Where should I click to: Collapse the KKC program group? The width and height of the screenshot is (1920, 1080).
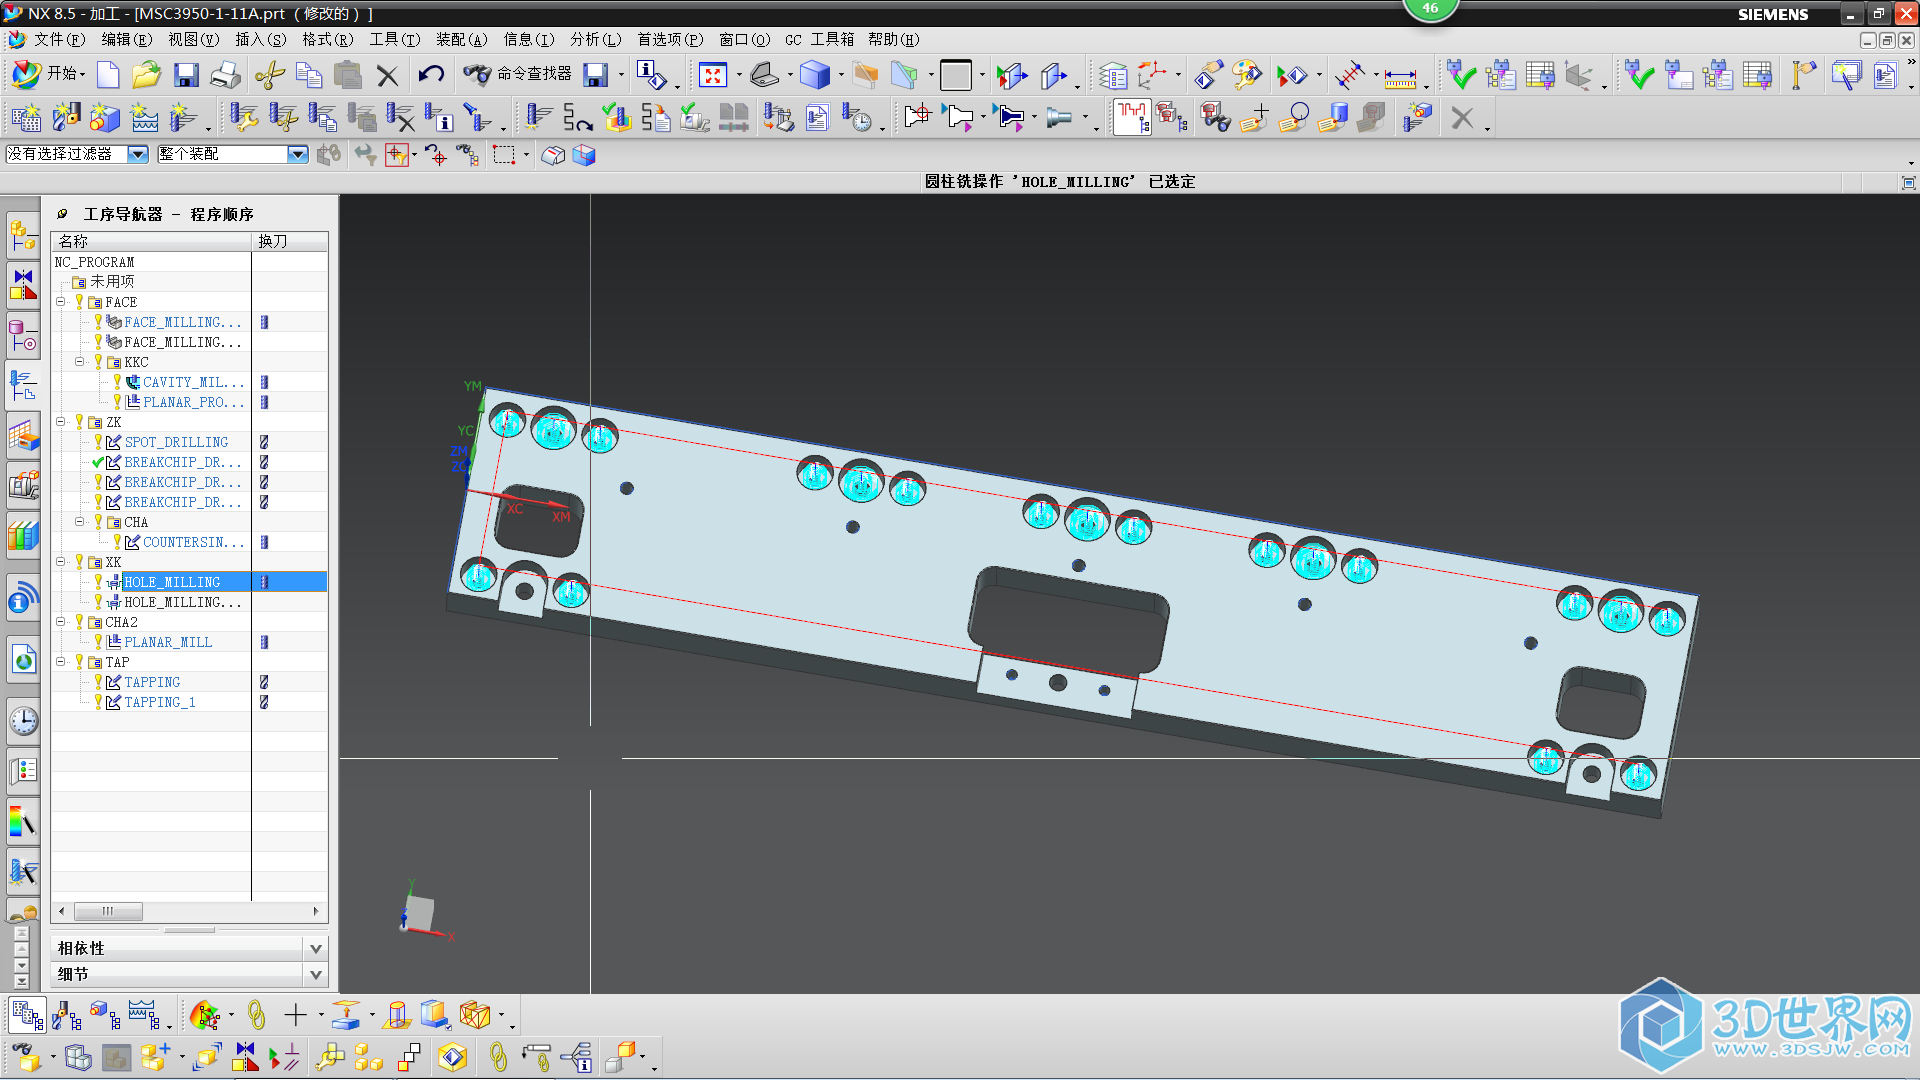[x=80, y=362]
